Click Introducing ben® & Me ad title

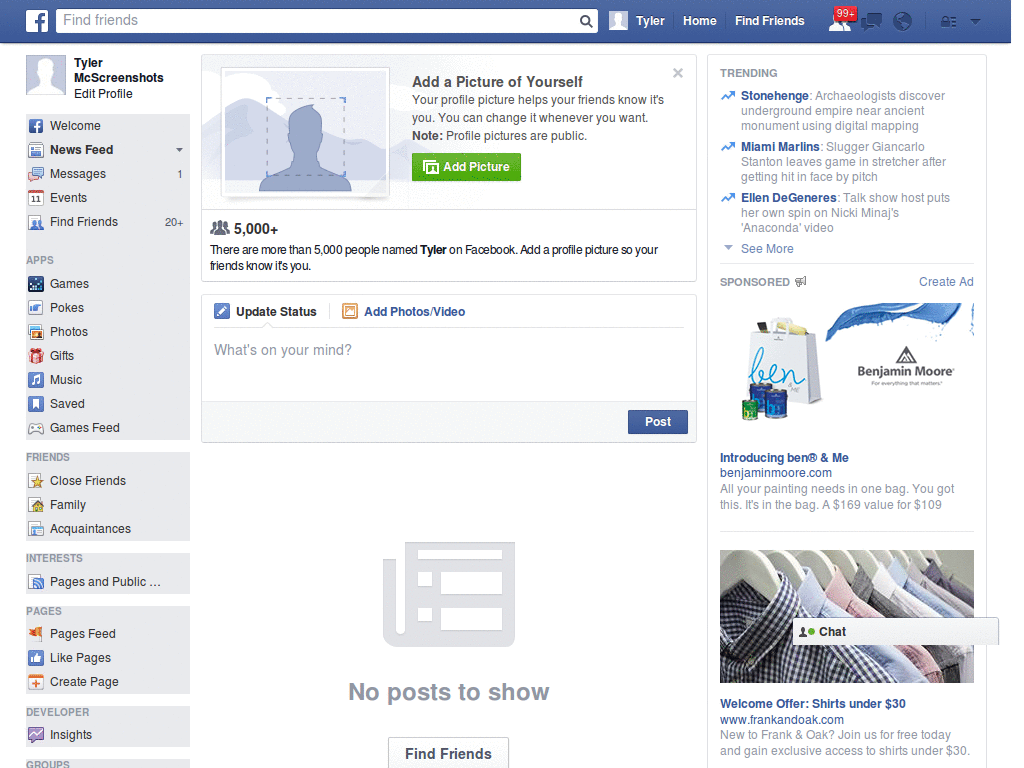point(784,458)
